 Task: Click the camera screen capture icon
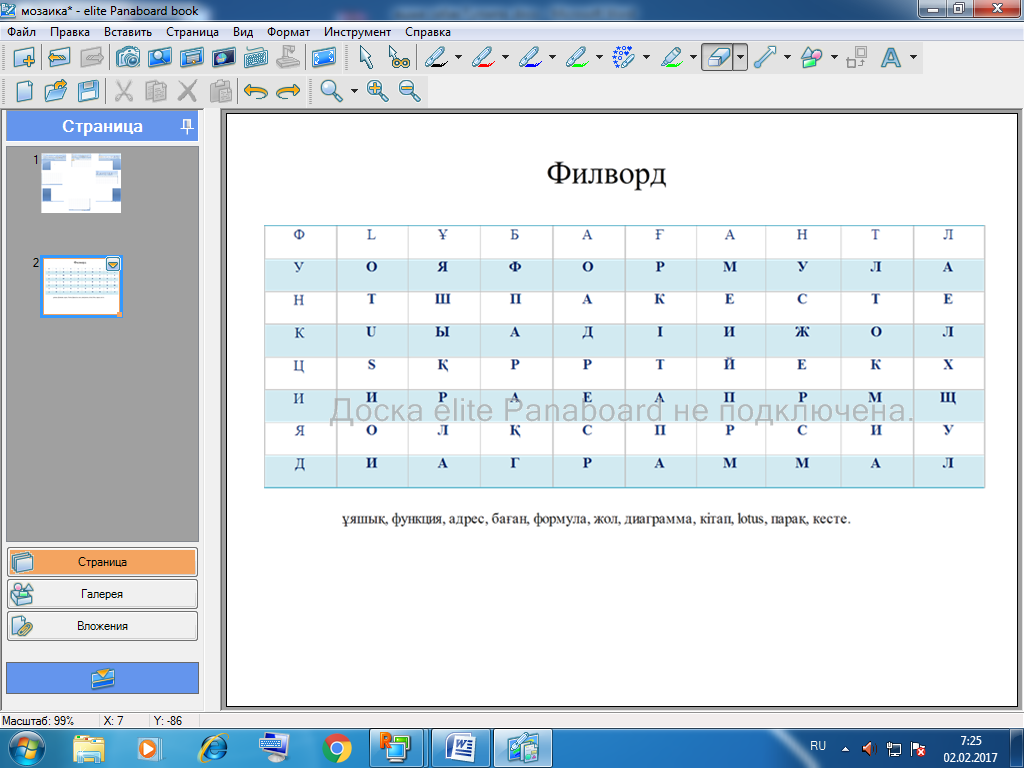pyautogui.click(x=128, y=58)
